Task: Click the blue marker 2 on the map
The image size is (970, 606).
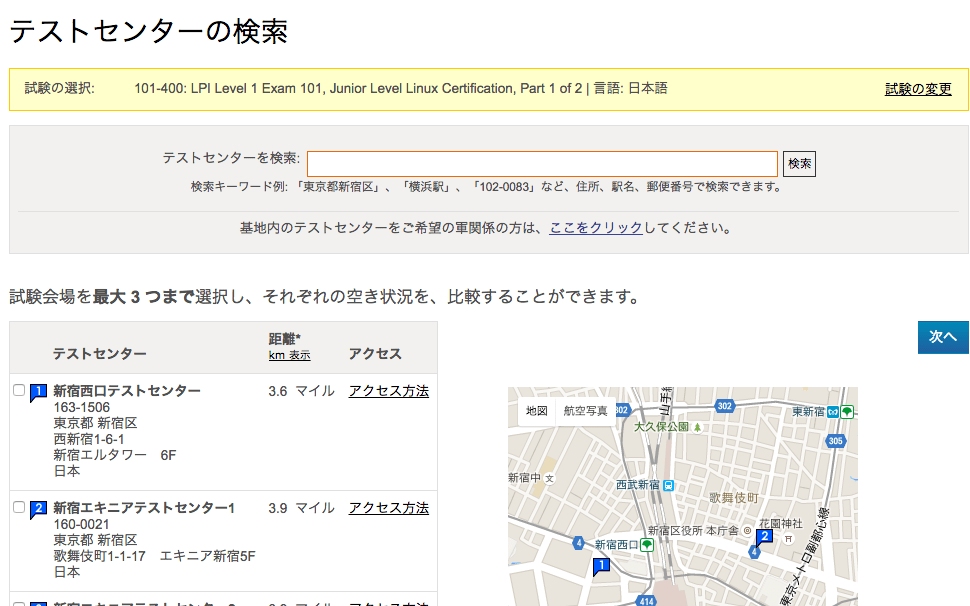Action: click(x=765, y=535)
